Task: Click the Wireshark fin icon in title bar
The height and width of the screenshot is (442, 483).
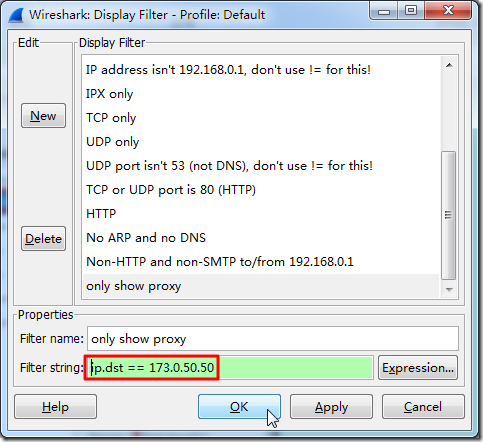Action: click(x=16, y=15)
